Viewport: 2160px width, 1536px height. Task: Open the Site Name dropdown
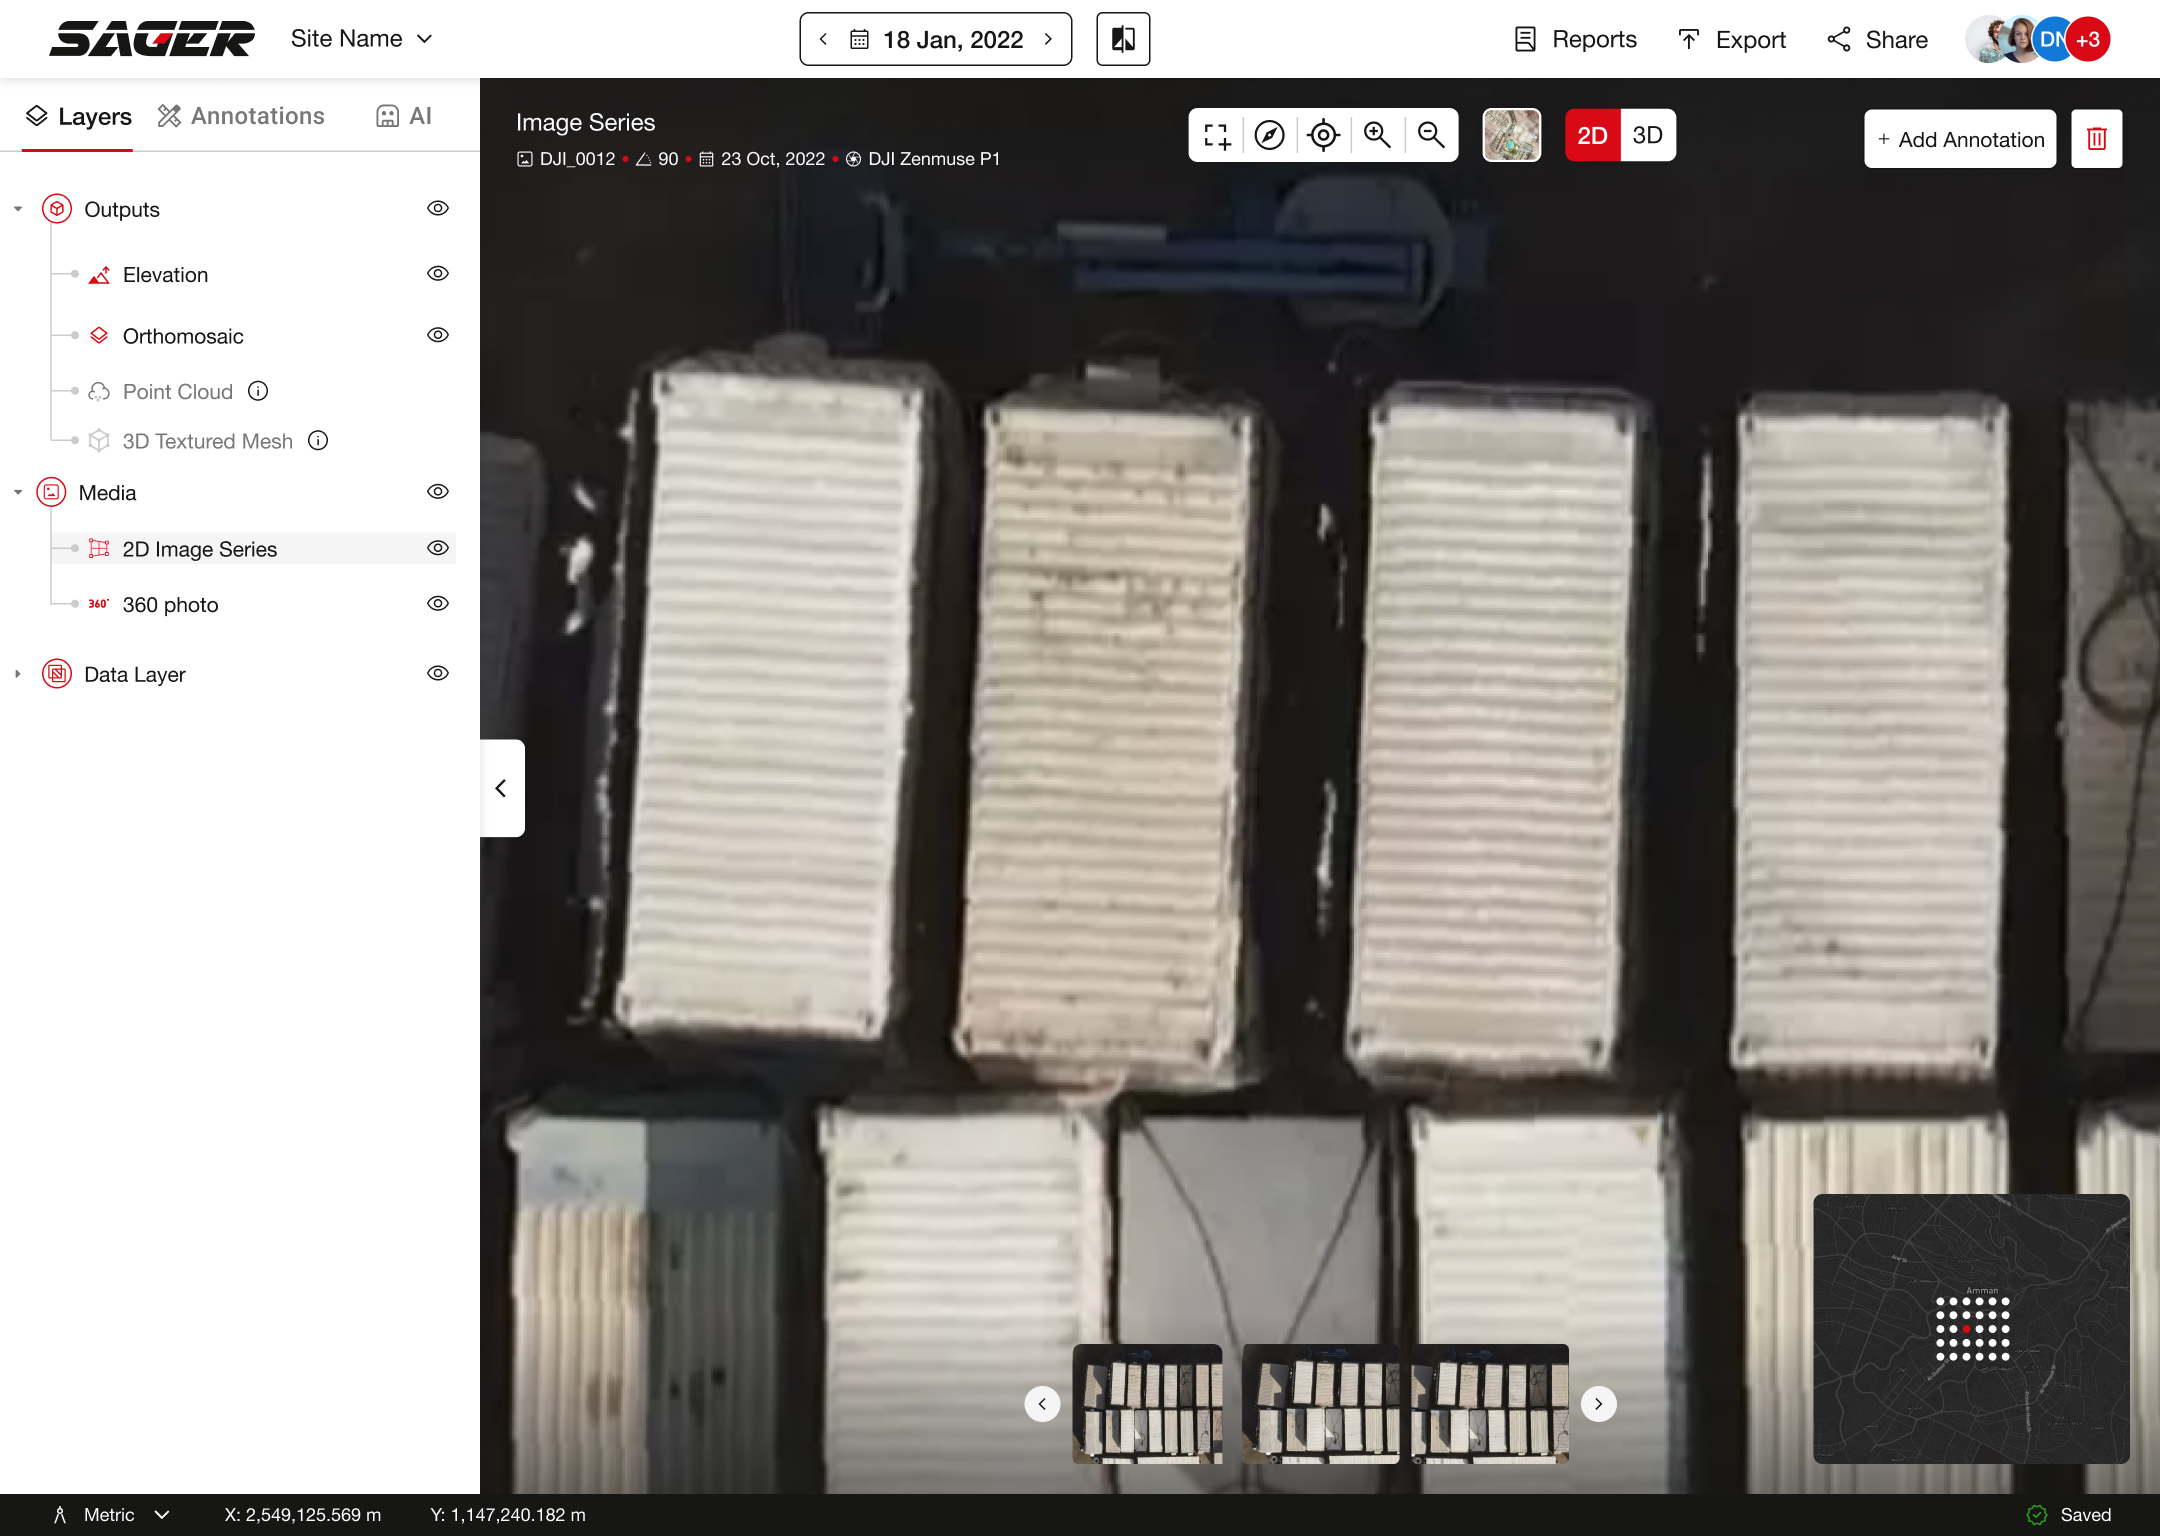tap(362, 39)
